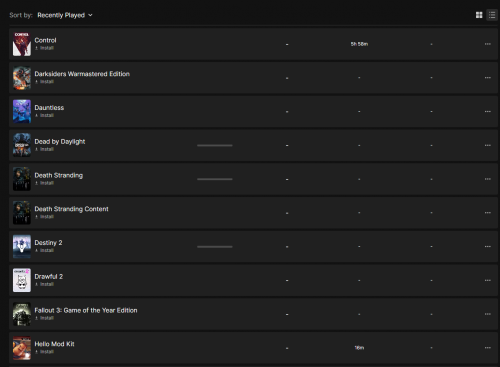
Task: Open more options for Death Stranding
Action: (x=488, y=179)
